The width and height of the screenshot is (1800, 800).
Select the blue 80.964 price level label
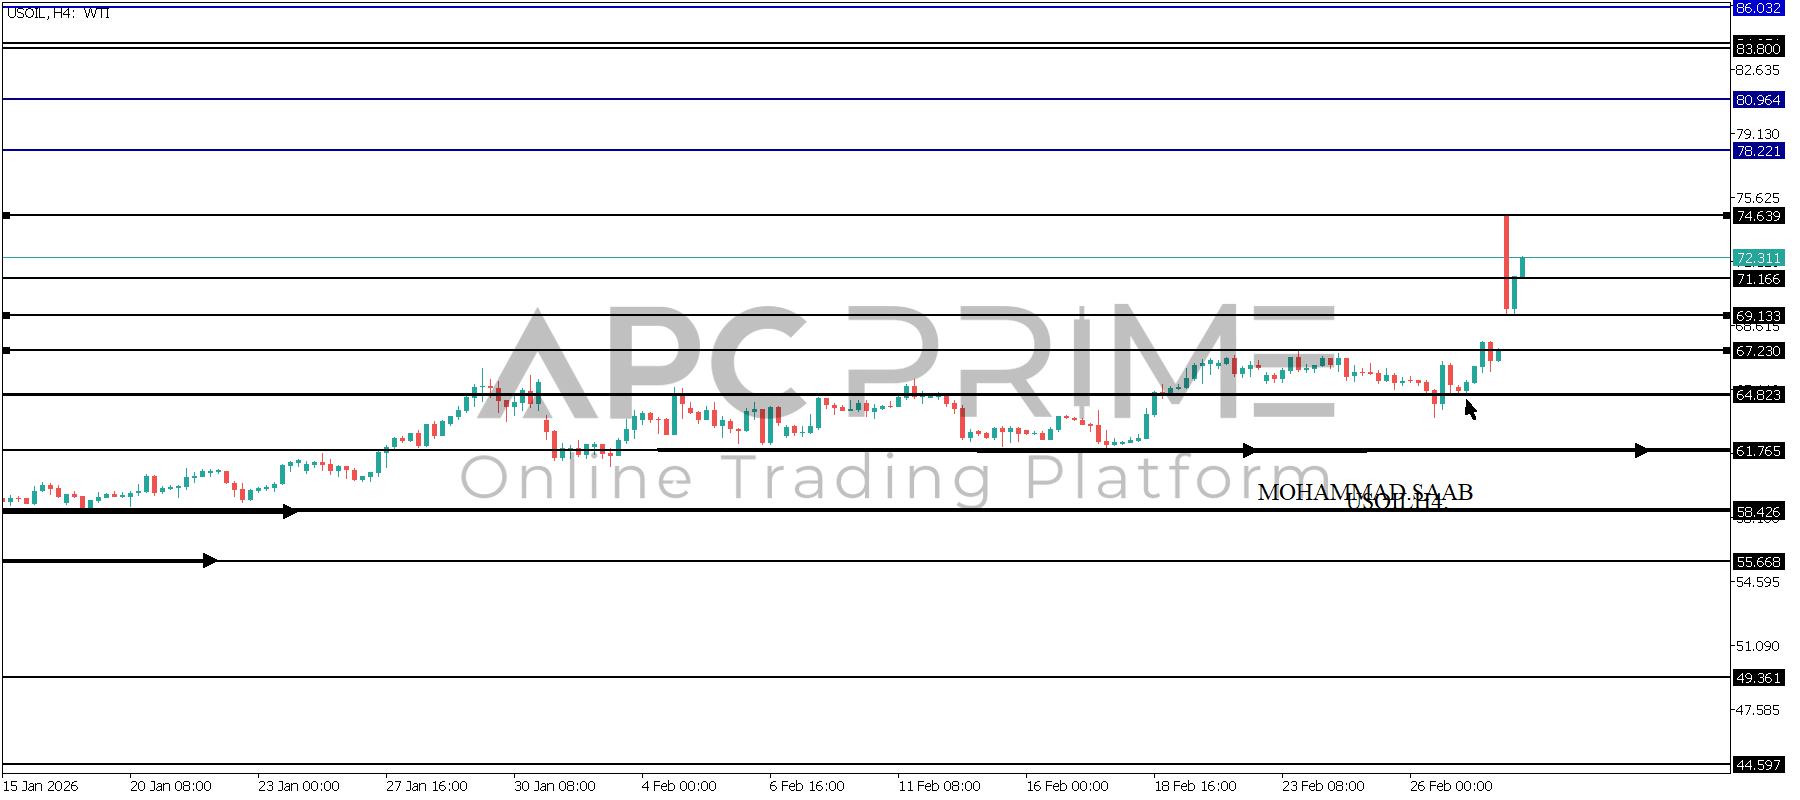tap(1757, 100)
